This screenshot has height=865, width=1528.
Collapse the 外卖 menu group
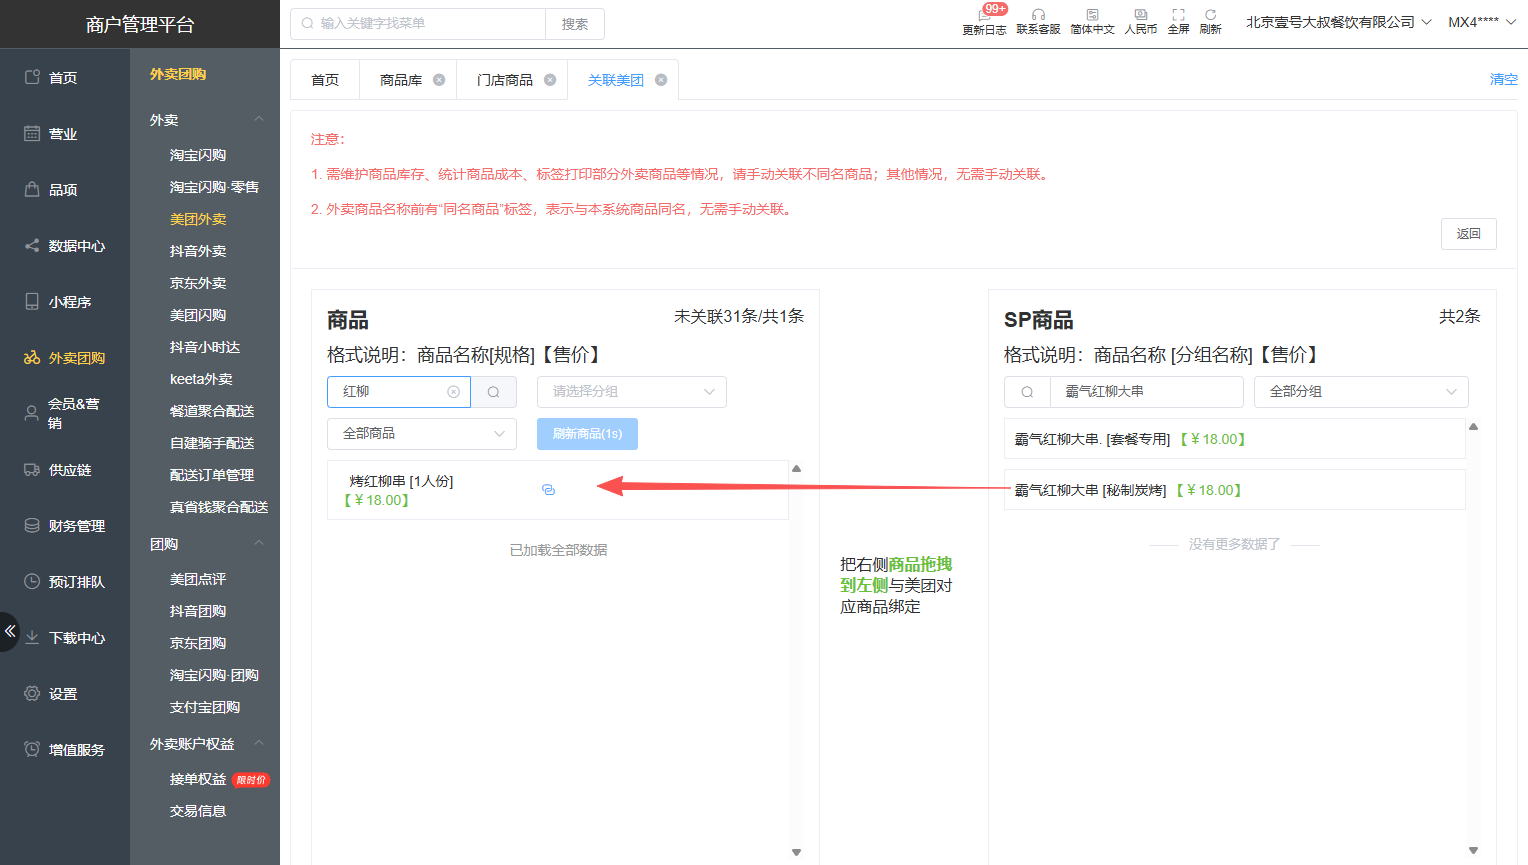coord(259,119)
